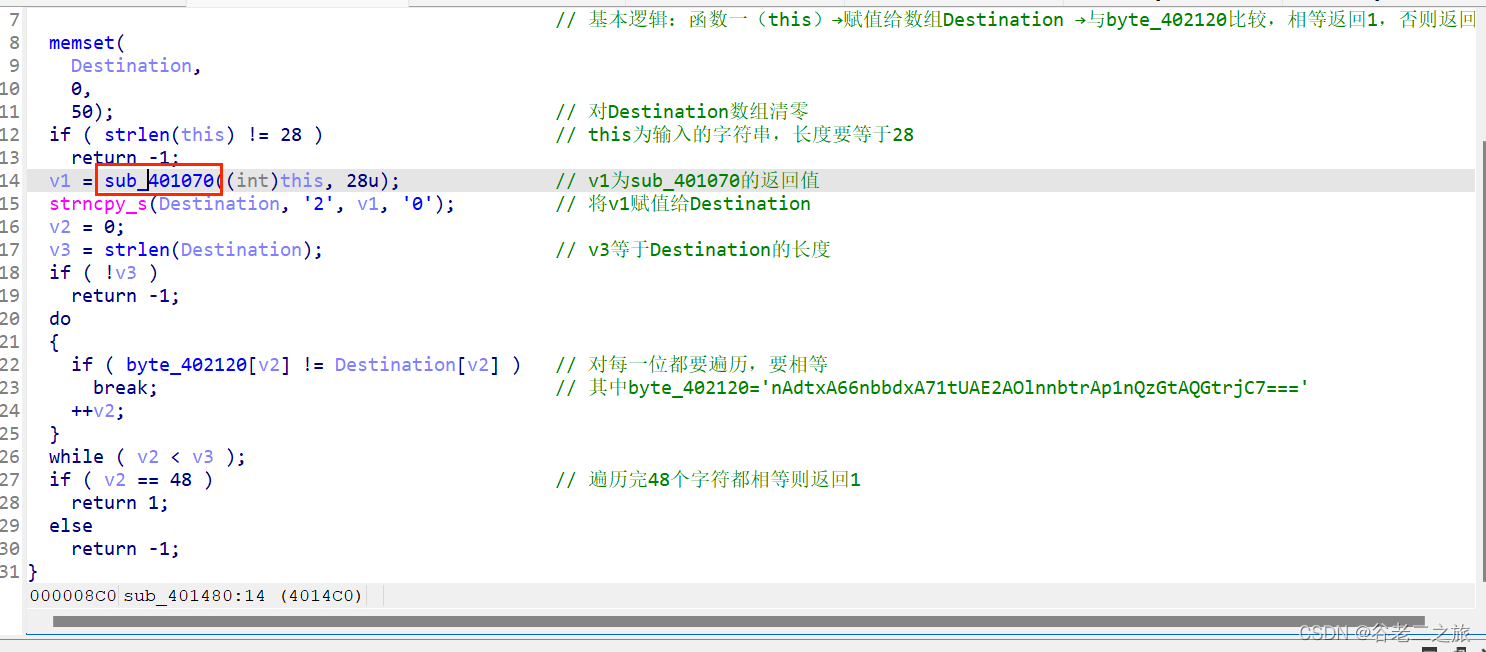Select the byte_402120 array reference on line 22
Viewport: 1486px width, 652px height.
click(x=186, y=364)
